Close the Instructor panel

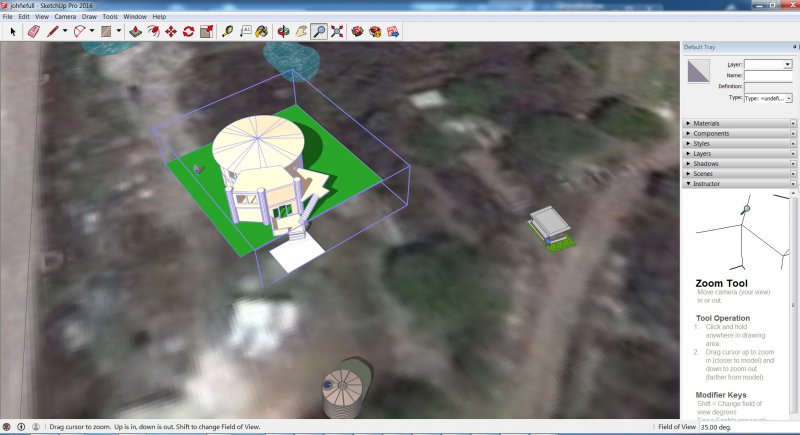tap(793, 184)
